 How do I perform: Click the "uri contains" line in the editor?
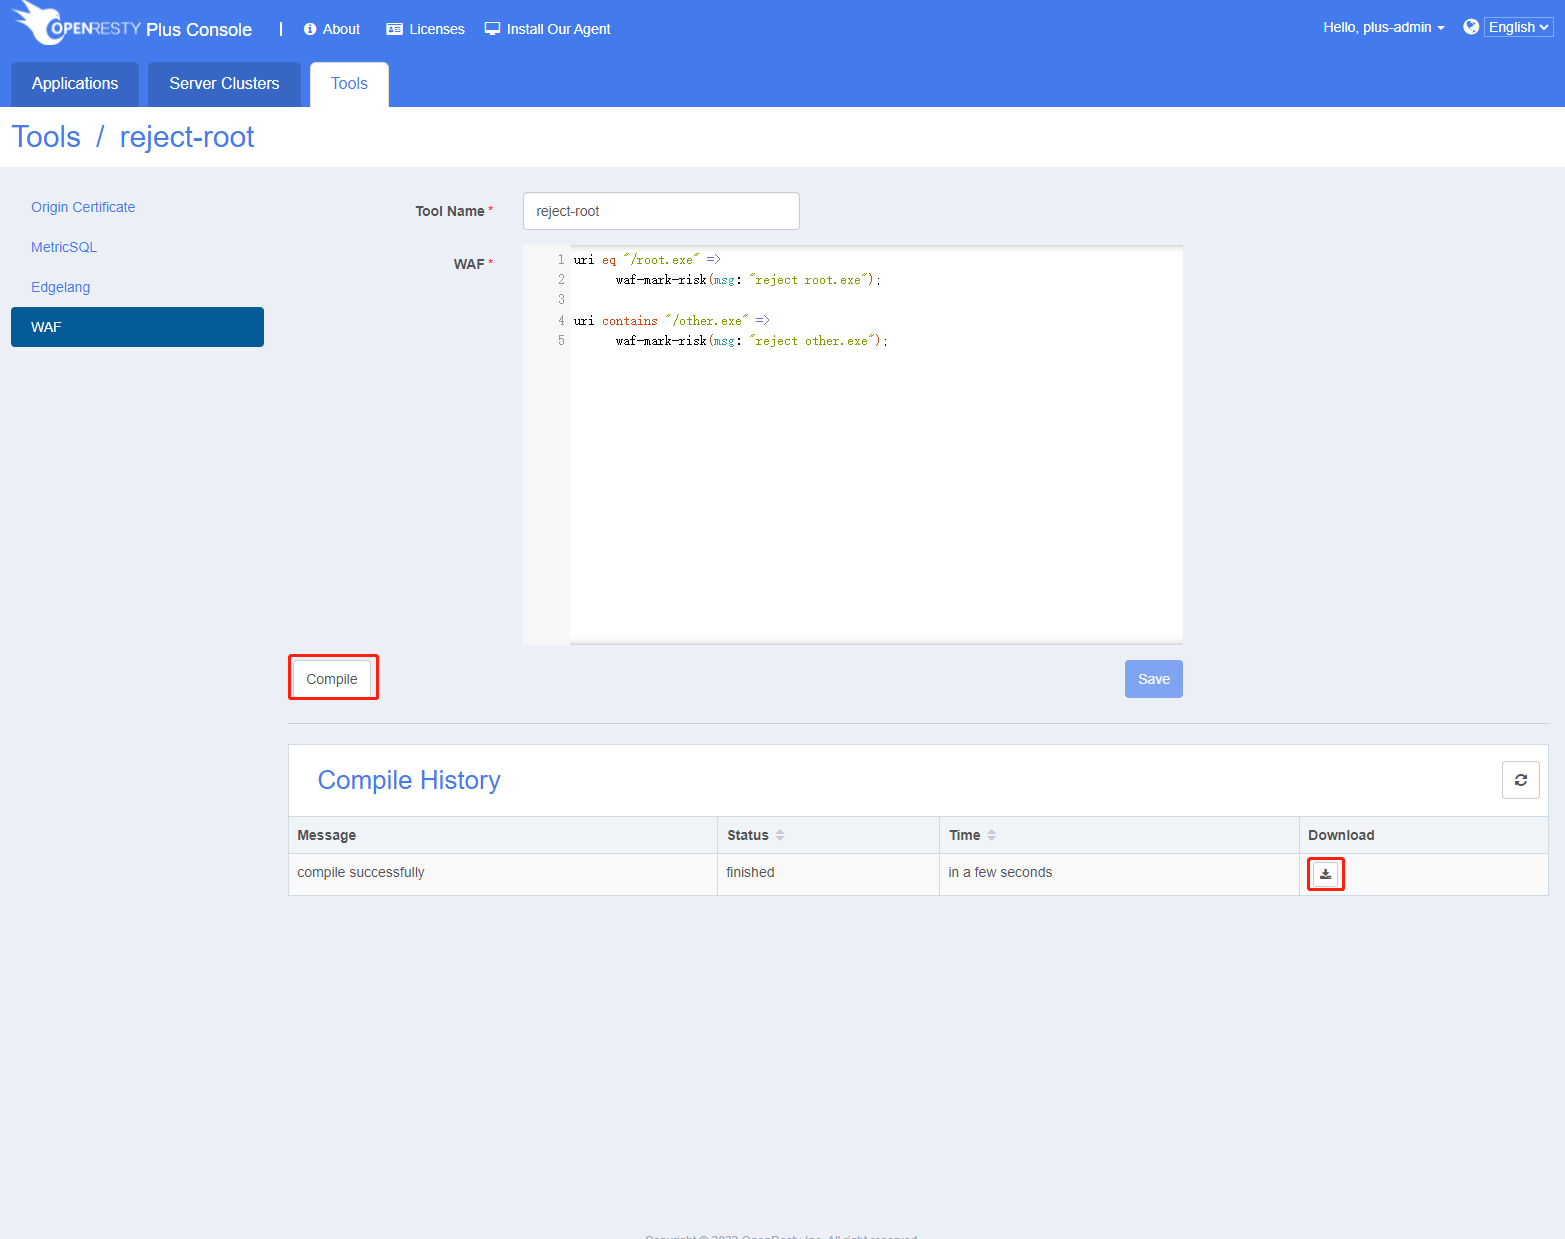tap(671, 321)
